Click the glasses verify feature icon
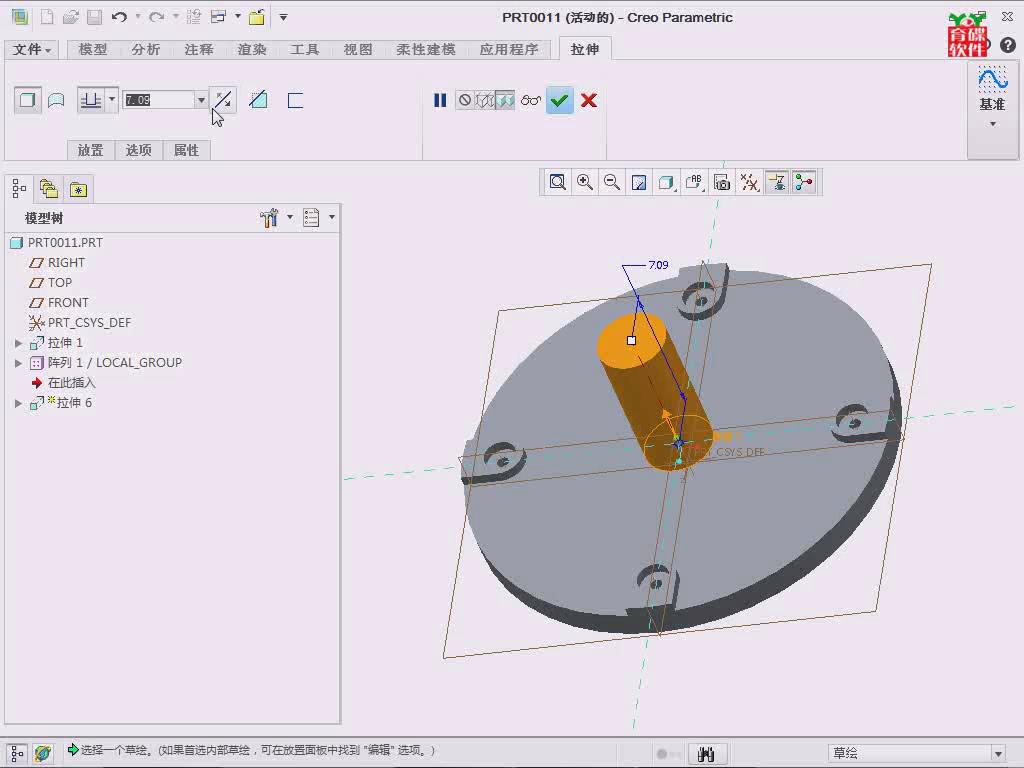The width and height of the screenshot is (1024, 768). tap(531, 100)
